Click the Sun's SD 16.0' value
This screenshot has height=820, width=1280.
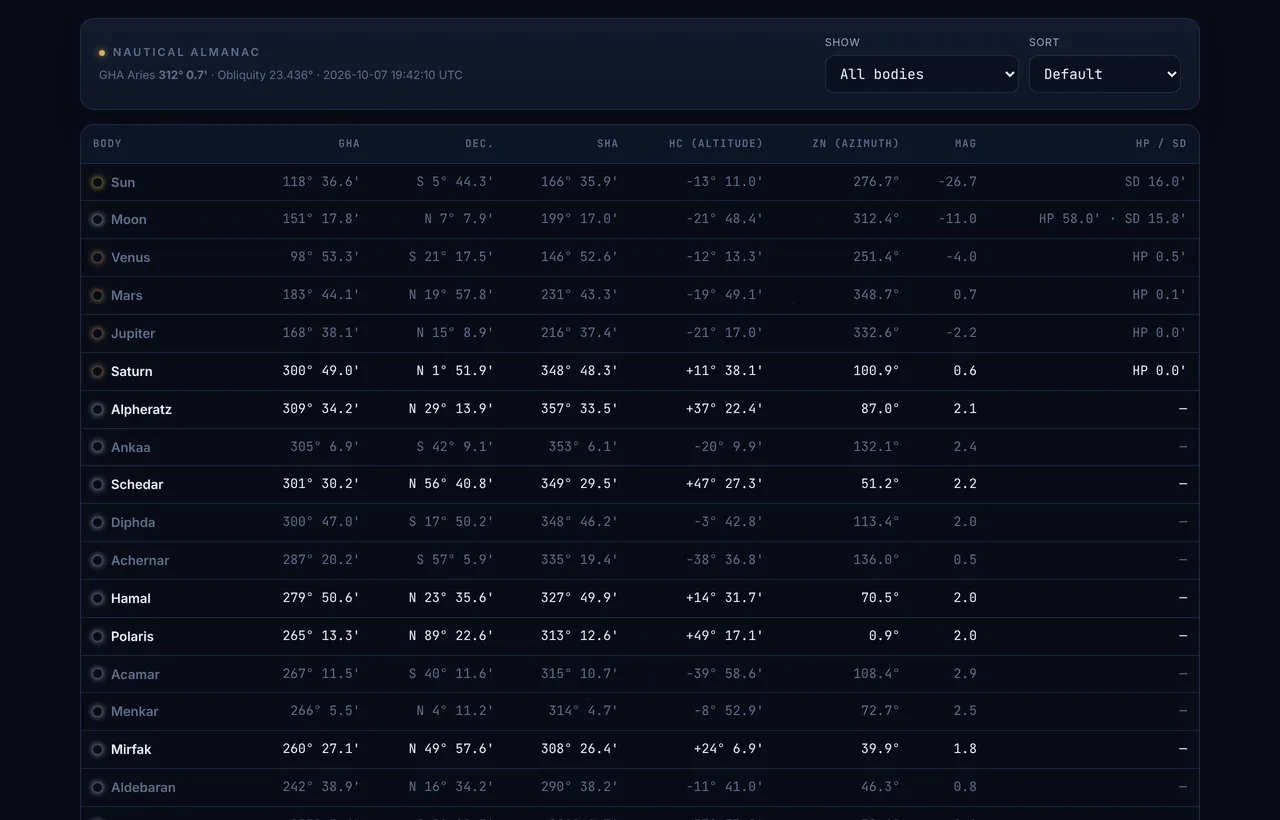(1156, 182)
